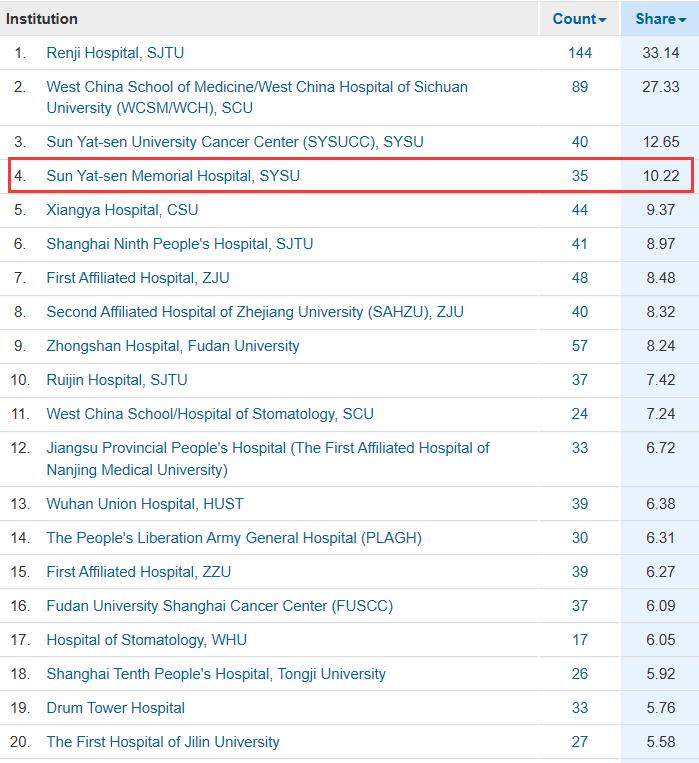Screen dimensions: 699x763
Task: Open Shanghai Ninth People's Hospital link
Action: pos(179,244)
